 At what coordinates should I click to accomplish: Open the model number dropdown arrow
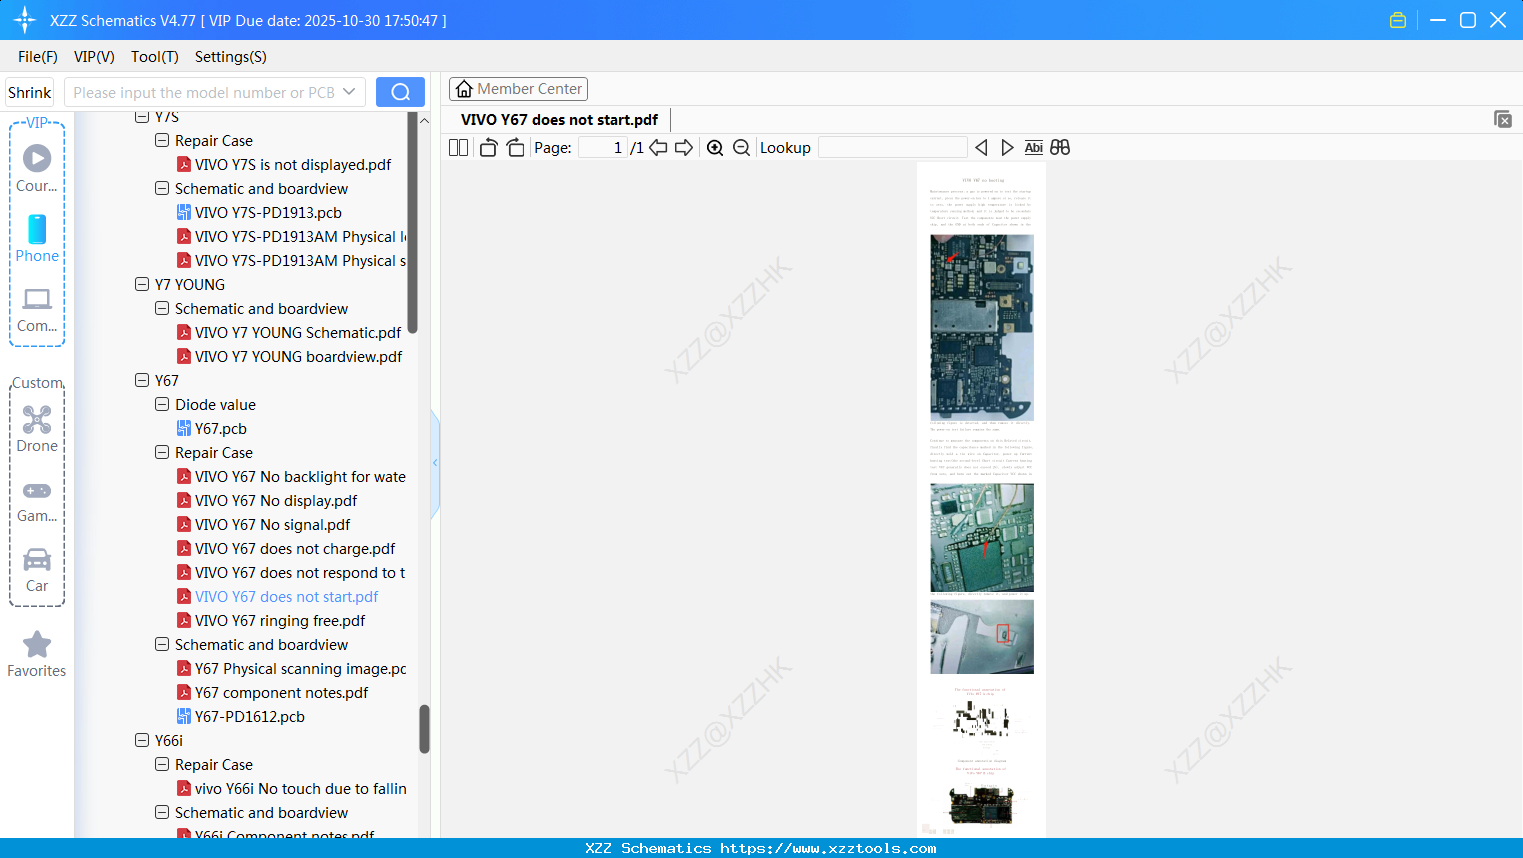click(349, 92)
